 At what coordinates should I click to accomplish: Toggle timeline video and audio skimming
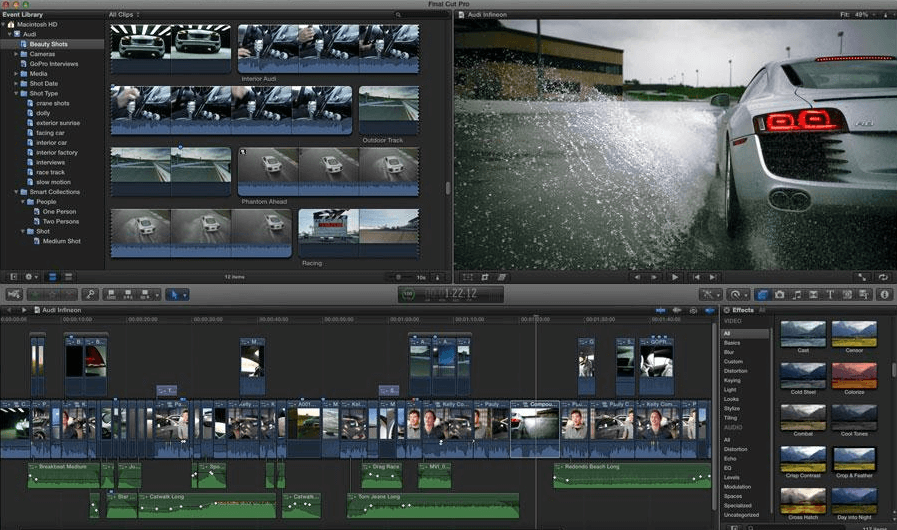coord(660,310)
